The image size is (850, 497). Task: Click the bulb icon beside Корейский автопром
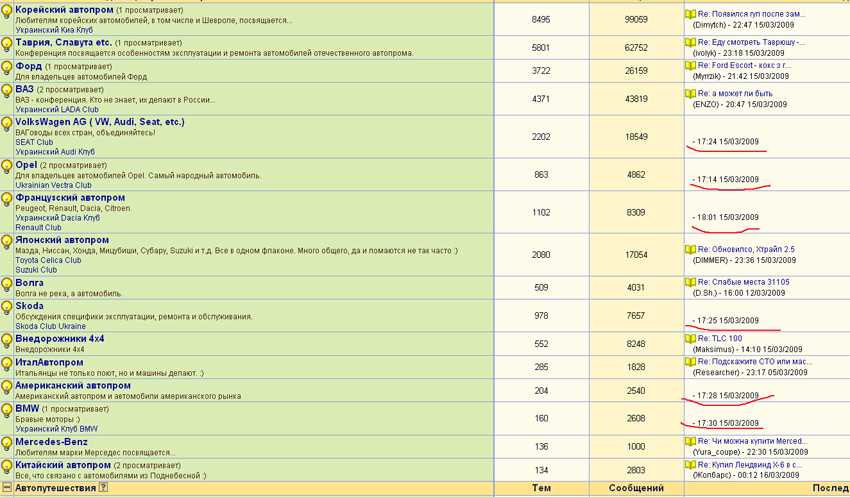point(7,17)
